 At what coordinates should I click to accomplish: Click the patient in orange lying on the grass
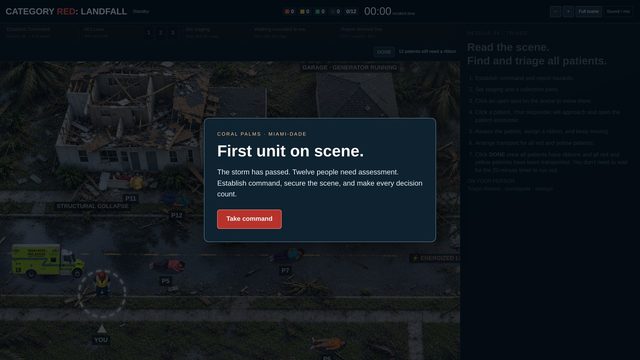(328, 344)
